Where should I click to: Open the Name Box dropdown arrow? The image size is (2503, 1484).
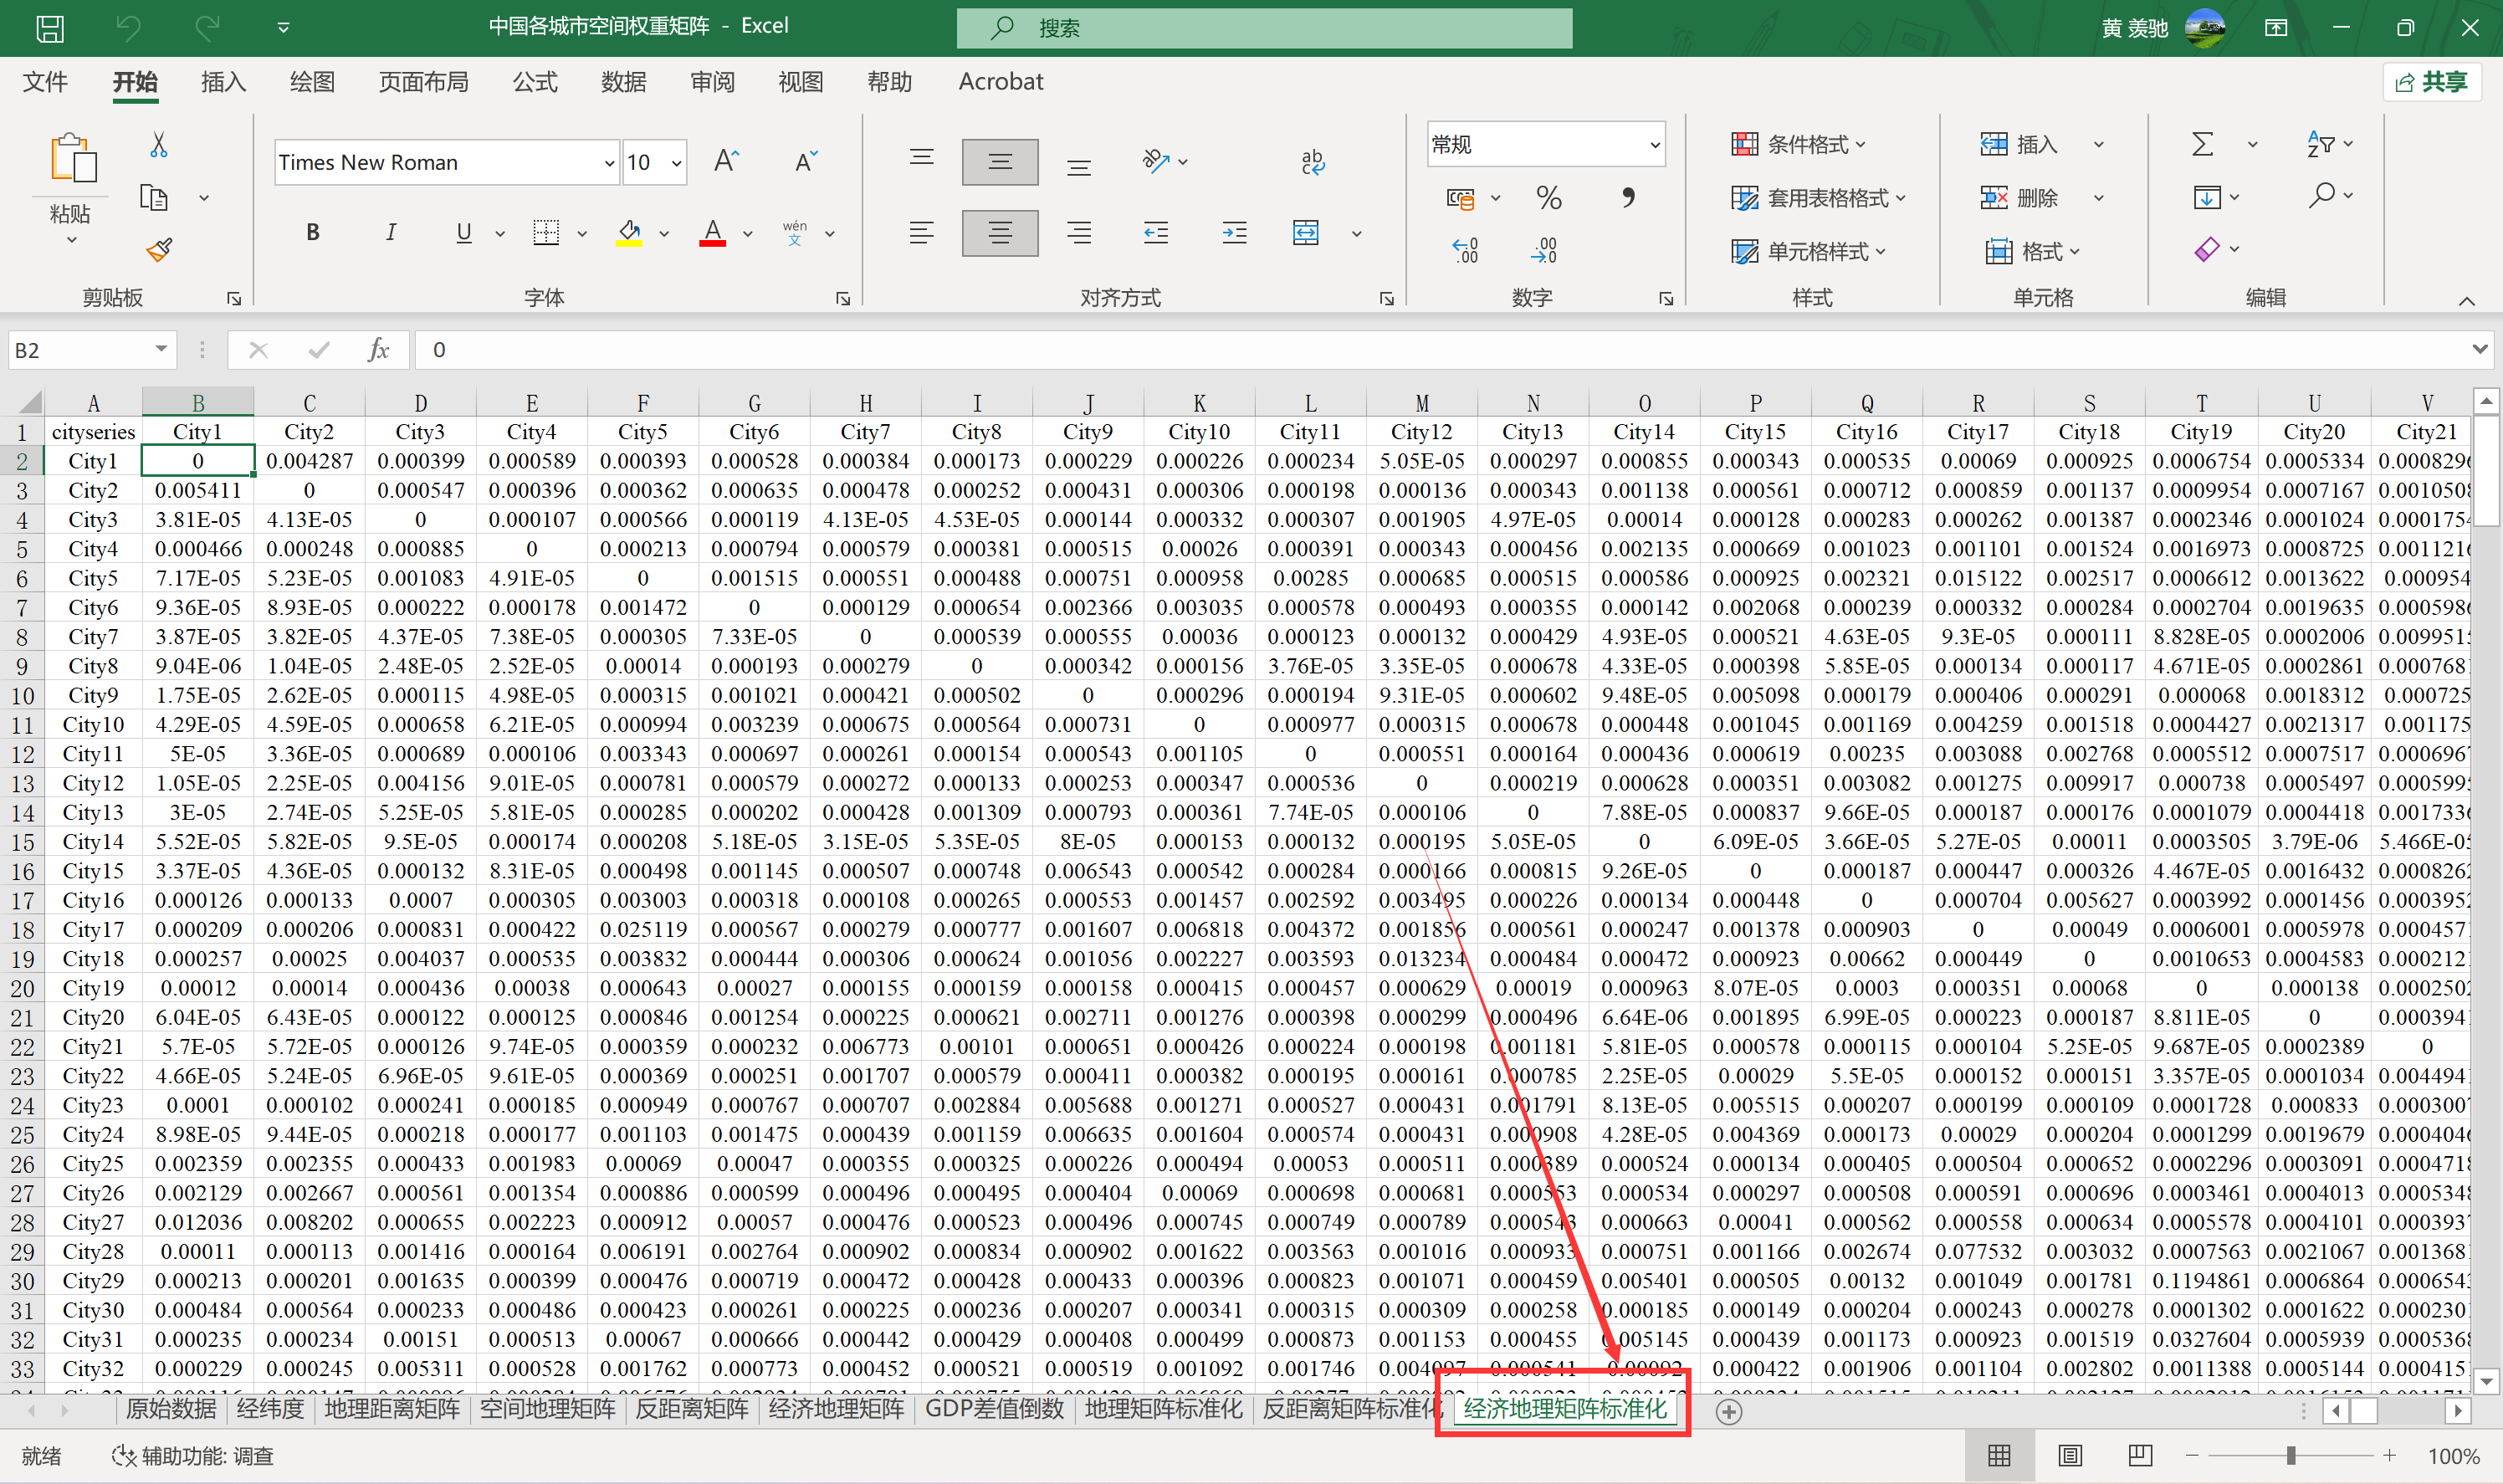(x=160, y=349)
